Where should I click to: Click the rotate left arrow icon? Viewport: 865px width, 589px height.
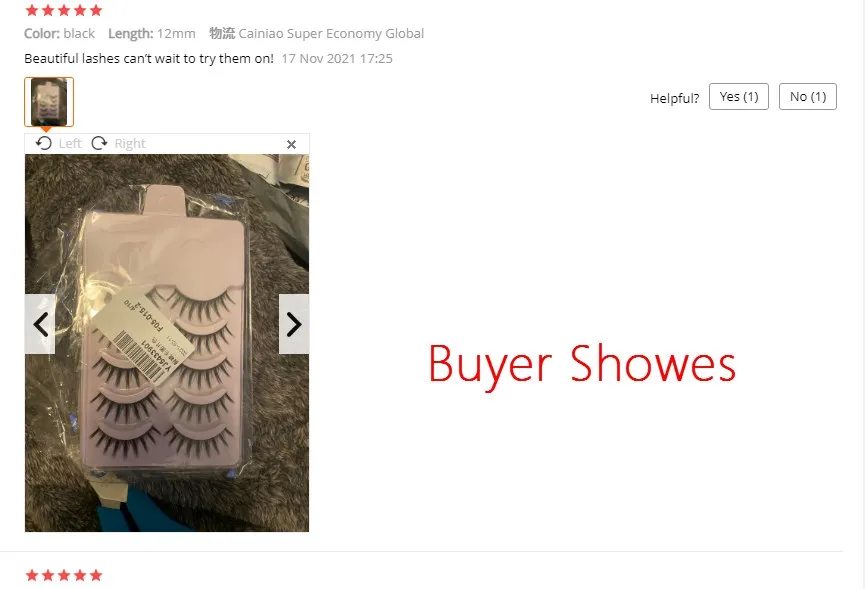44,143
